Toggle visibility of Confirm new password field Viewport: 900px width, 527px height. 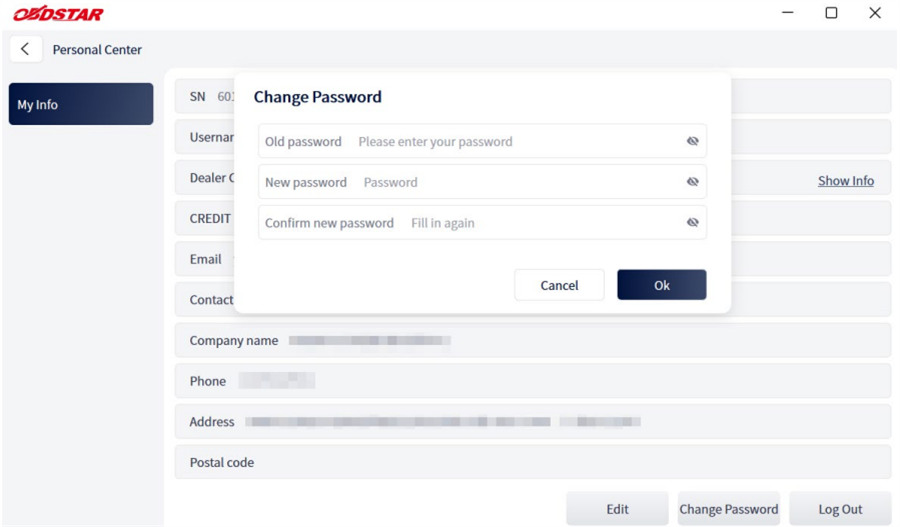693,222
